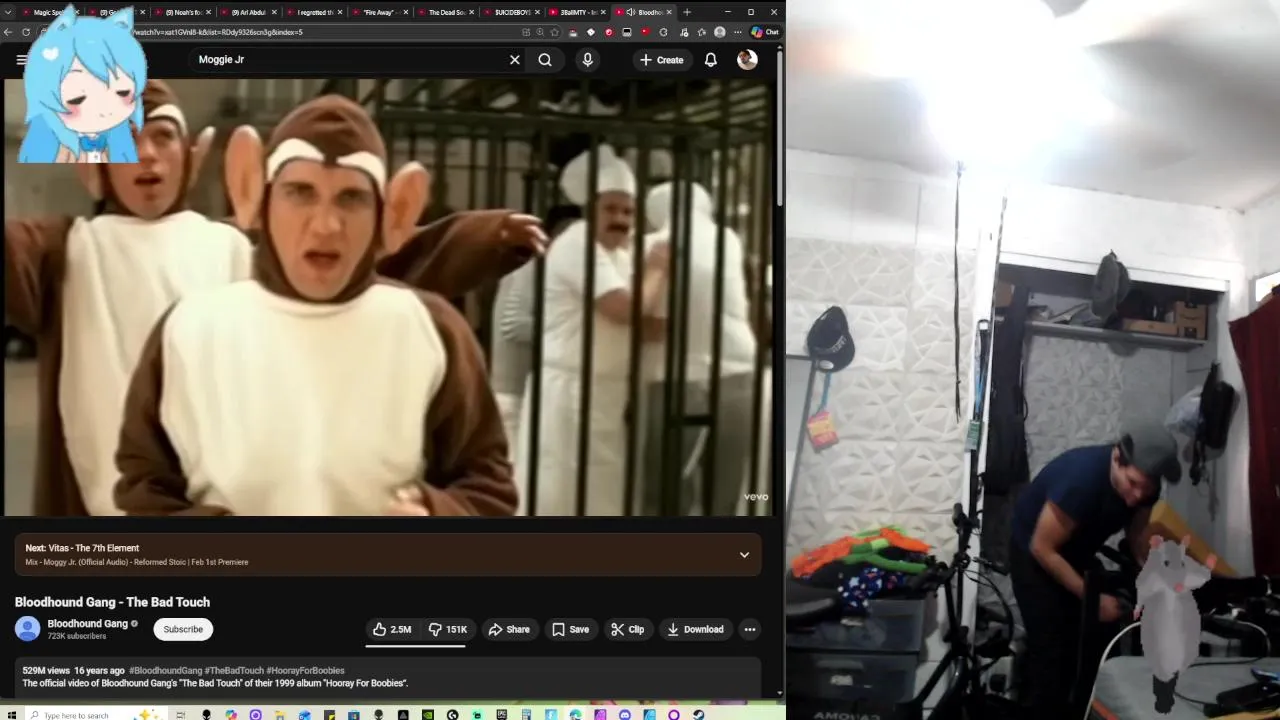The height and width of the screenshot is (720, 1280).
Task: Open a new browser tab
Action: pos(687,12)
